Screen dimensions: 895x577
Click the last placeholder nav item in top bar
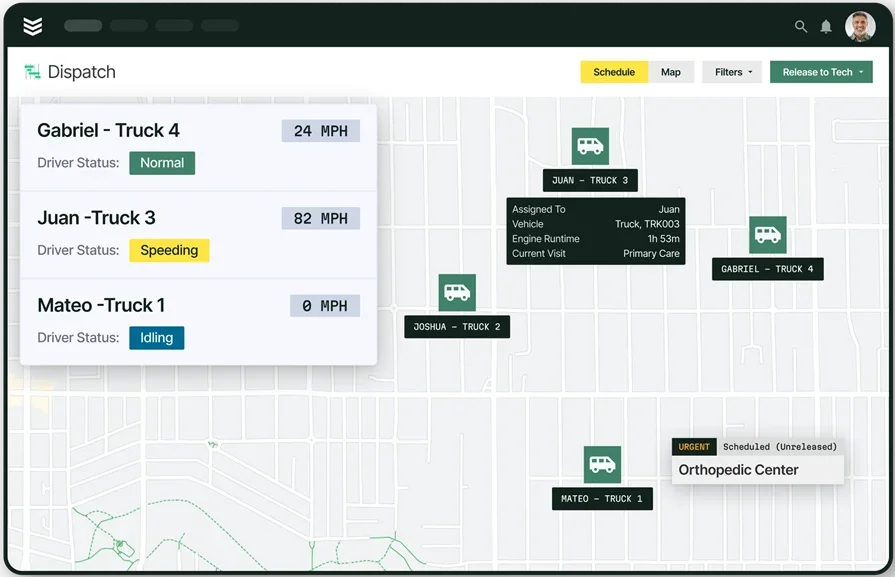219,26
